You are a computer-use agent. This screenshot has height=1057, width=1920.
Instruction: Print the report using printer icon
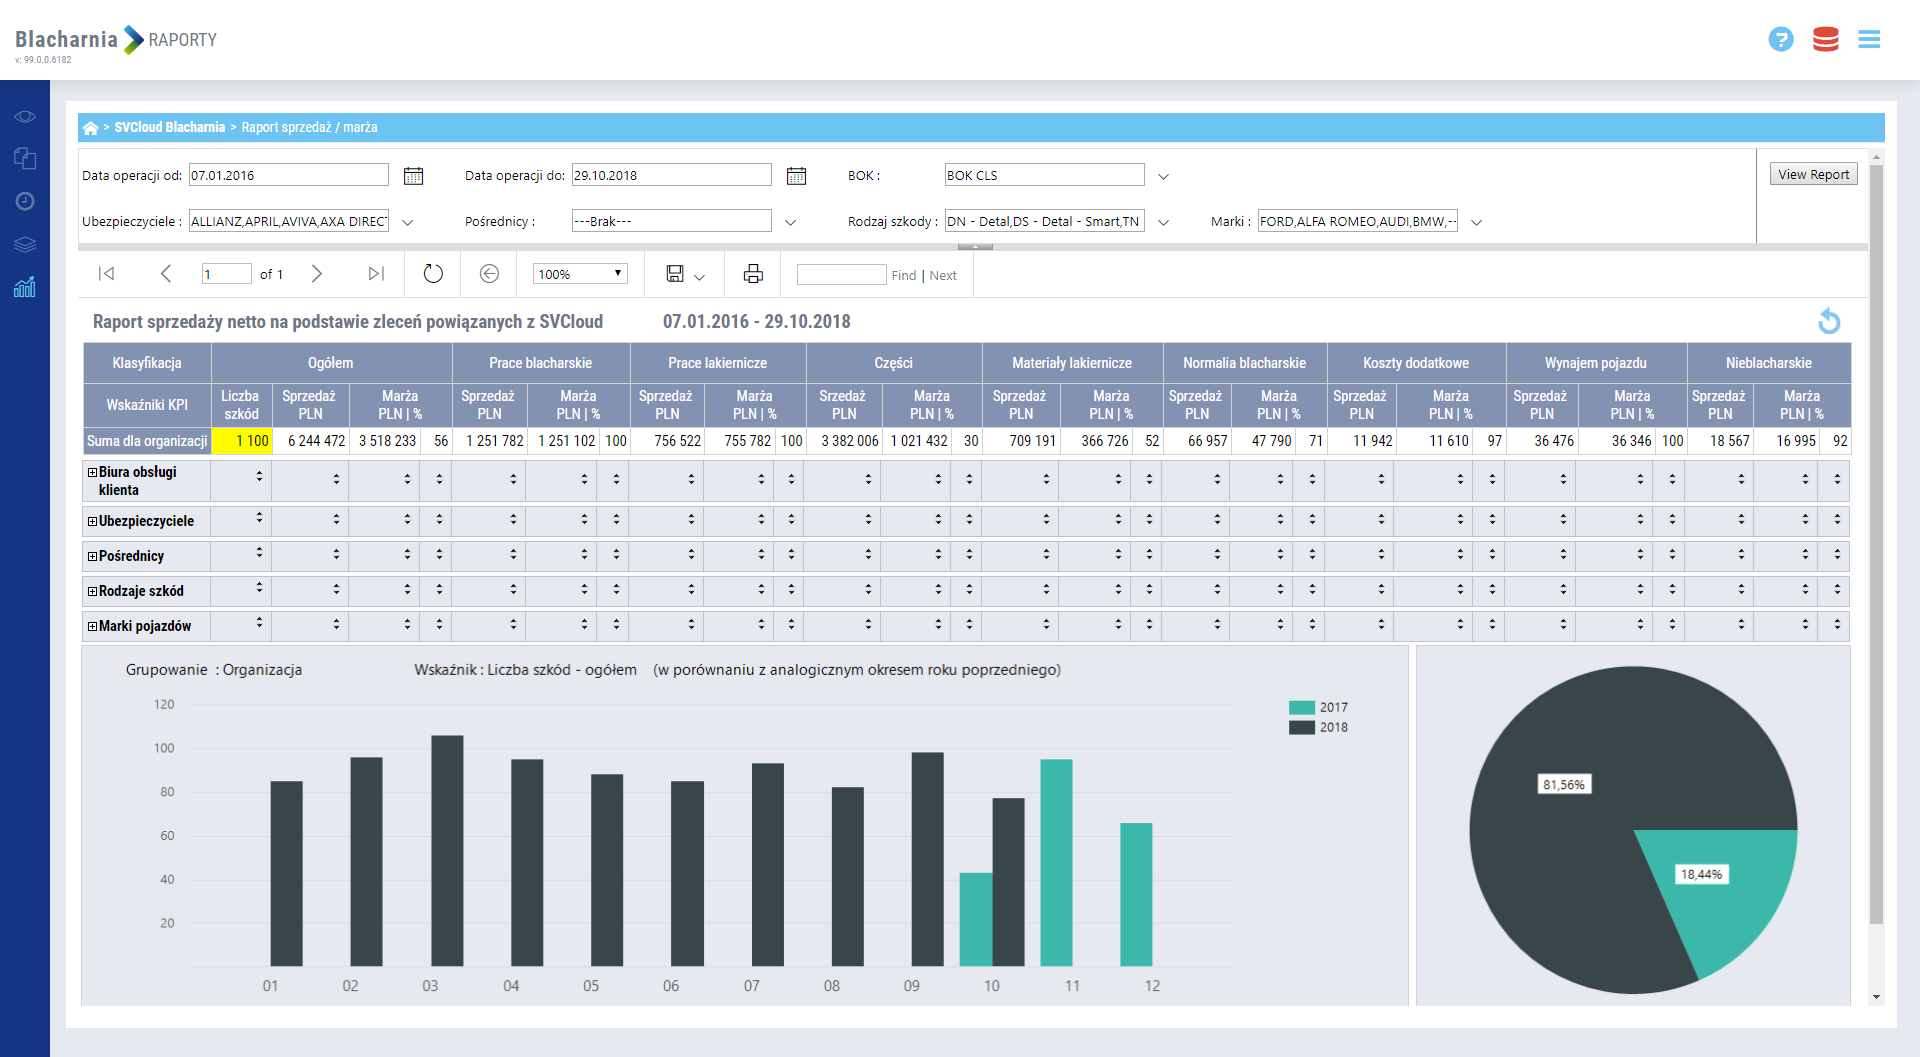point(753,274)
